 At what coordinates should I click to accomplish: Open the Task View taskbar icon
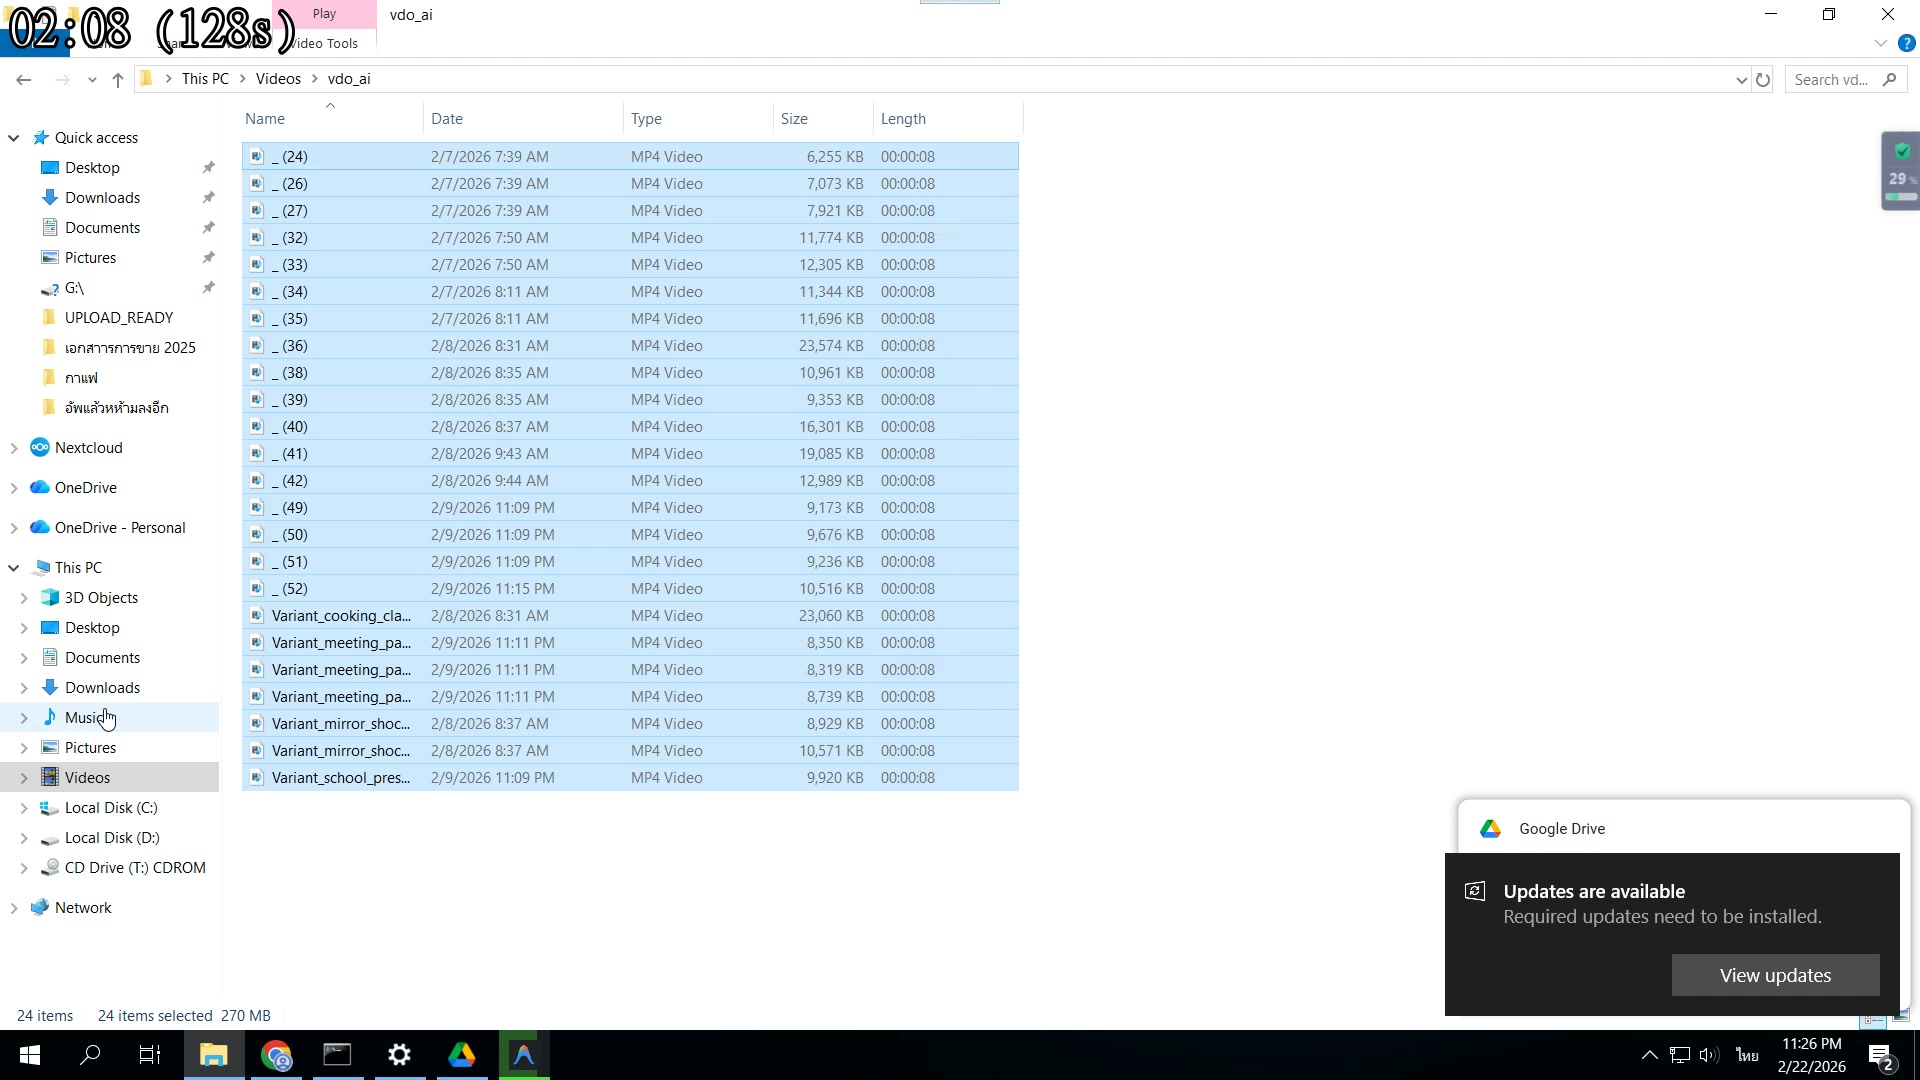[150, 1055]
